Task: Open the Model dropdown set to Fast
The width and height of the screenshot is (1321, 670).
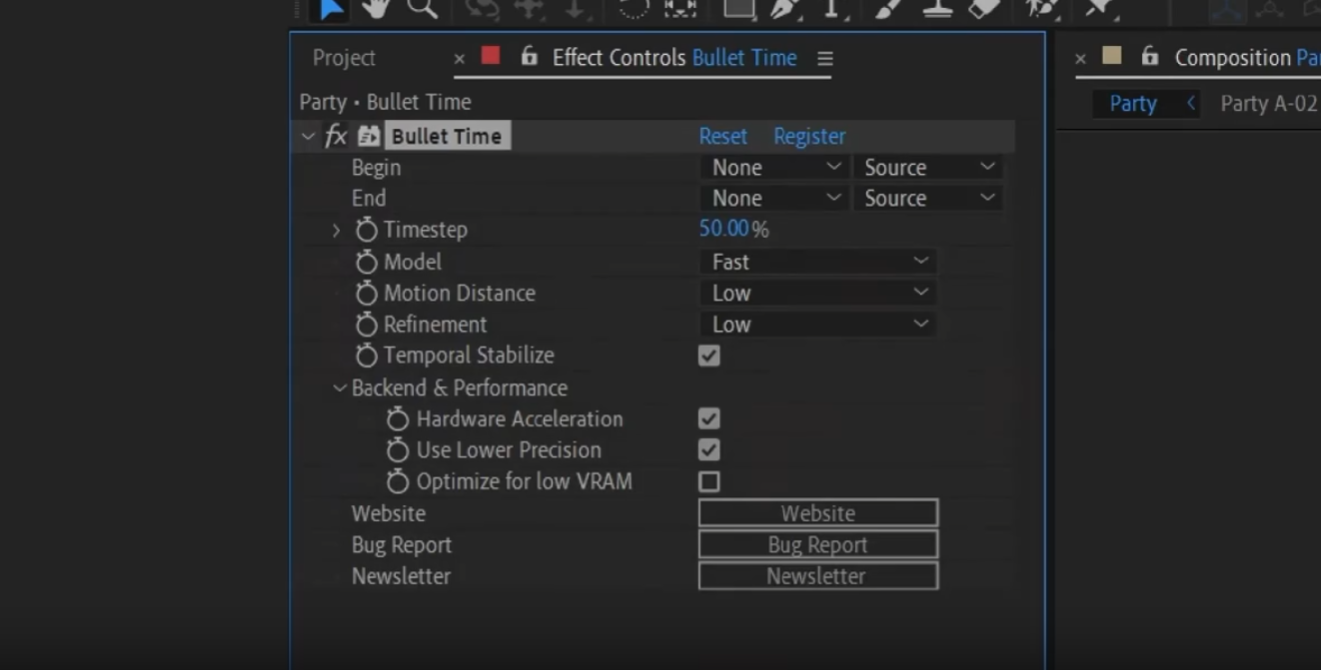Action: tap(817, 262)
